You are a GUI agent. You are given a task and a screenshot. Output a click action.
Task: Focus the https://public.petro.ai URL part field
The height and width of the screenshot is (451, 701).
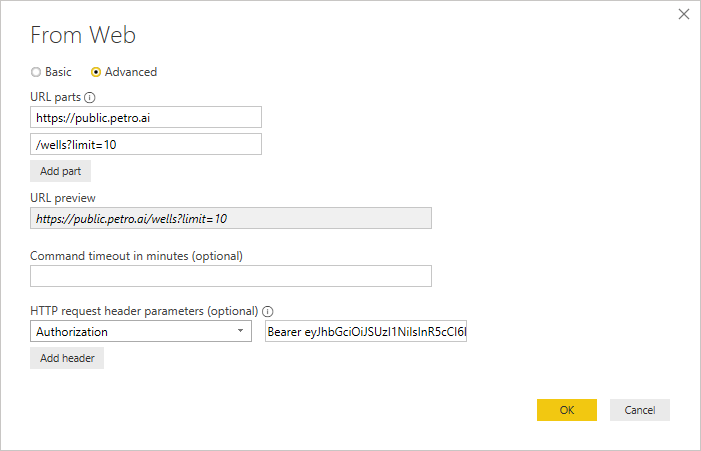(146, 118)
